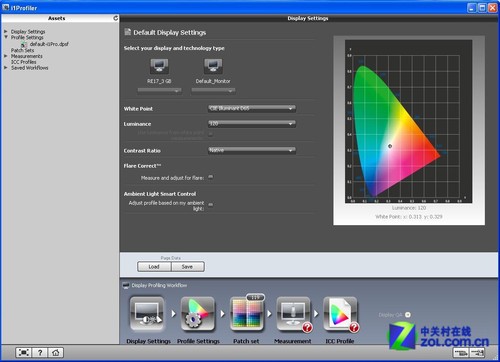Expand the Saved Workflows tree item

pyautogui.click(x=6, y=68)
